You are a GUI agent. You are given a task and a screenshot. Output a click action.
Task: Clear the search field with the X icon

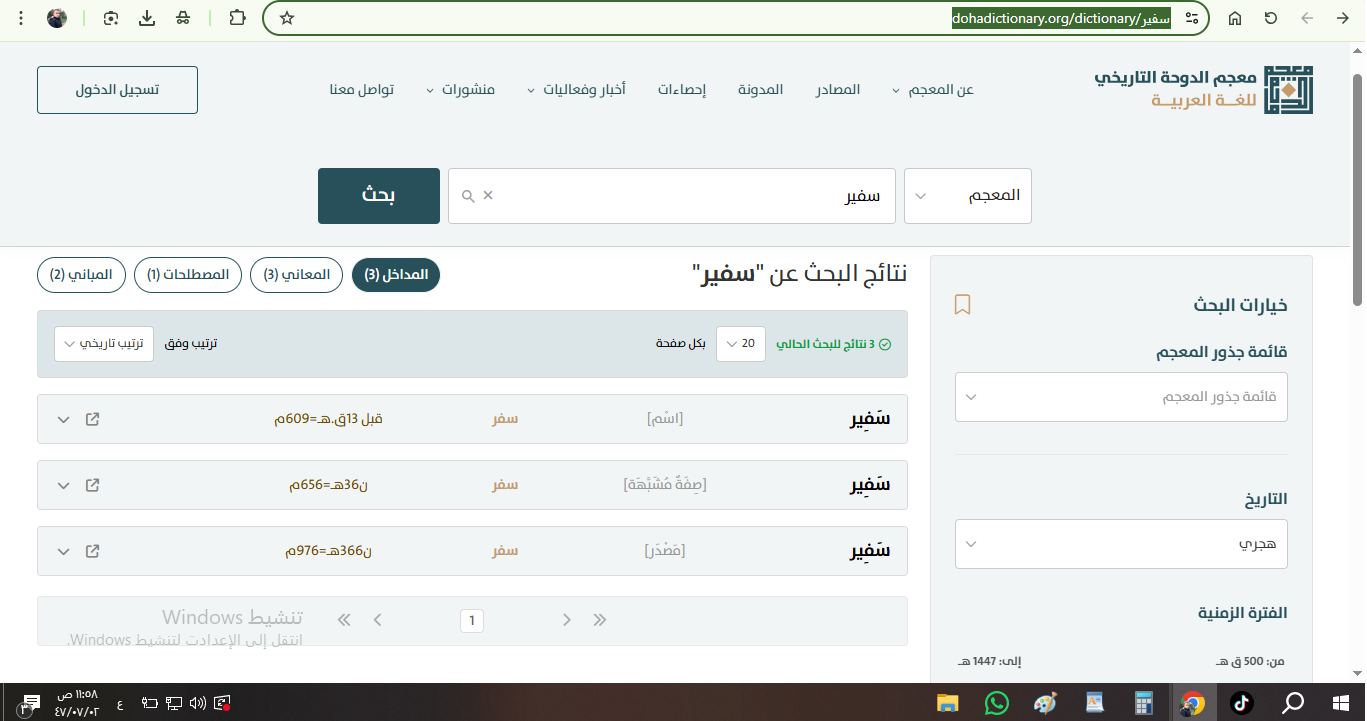(x=488, y=196)
